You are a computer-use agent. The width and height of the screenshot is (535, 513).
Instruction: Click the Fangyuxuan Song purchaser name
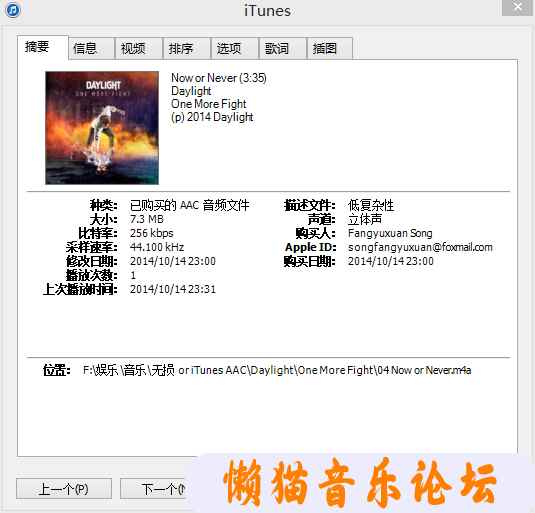pos(390,233)
